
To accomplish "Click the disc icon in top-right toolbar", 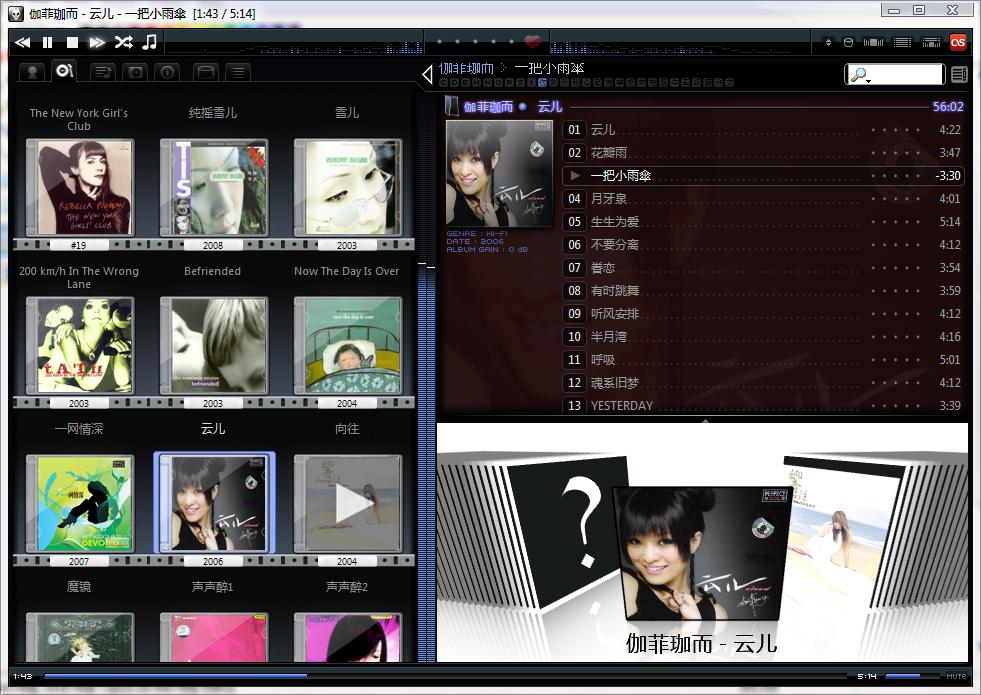I will (848, 43).
